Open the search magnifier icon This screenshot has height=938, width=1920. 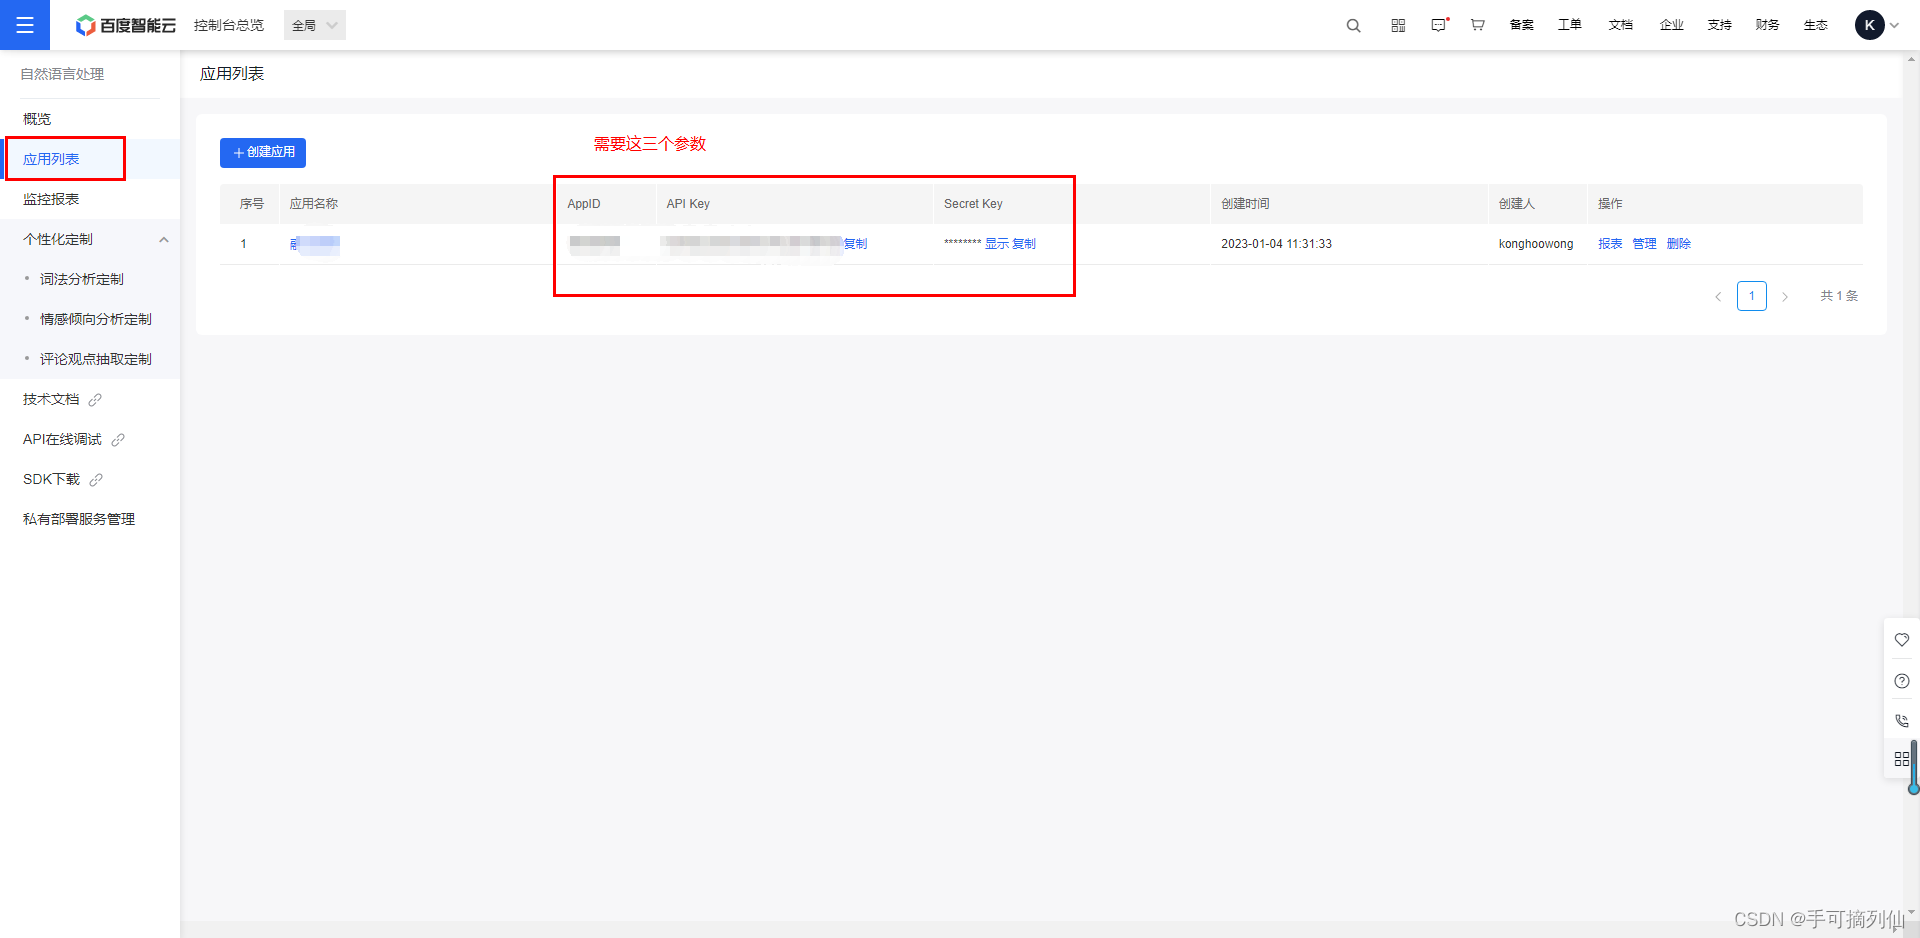coord(1353,25)
